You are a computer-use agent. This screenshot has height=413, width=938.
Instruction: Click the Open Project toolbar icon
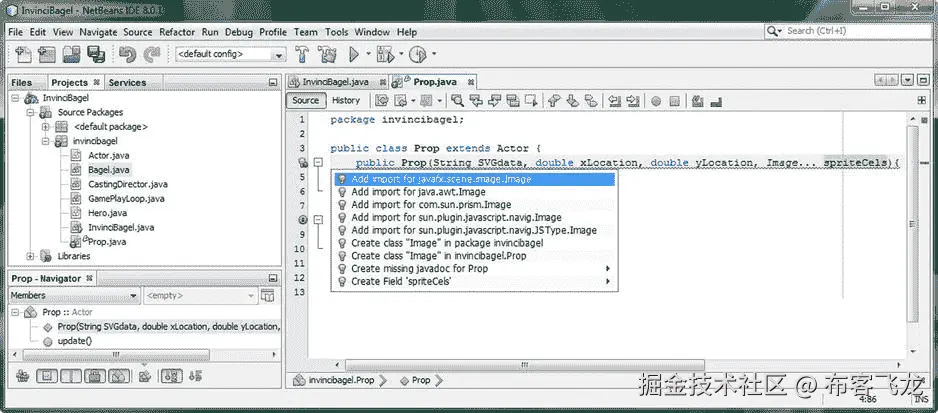71,54
